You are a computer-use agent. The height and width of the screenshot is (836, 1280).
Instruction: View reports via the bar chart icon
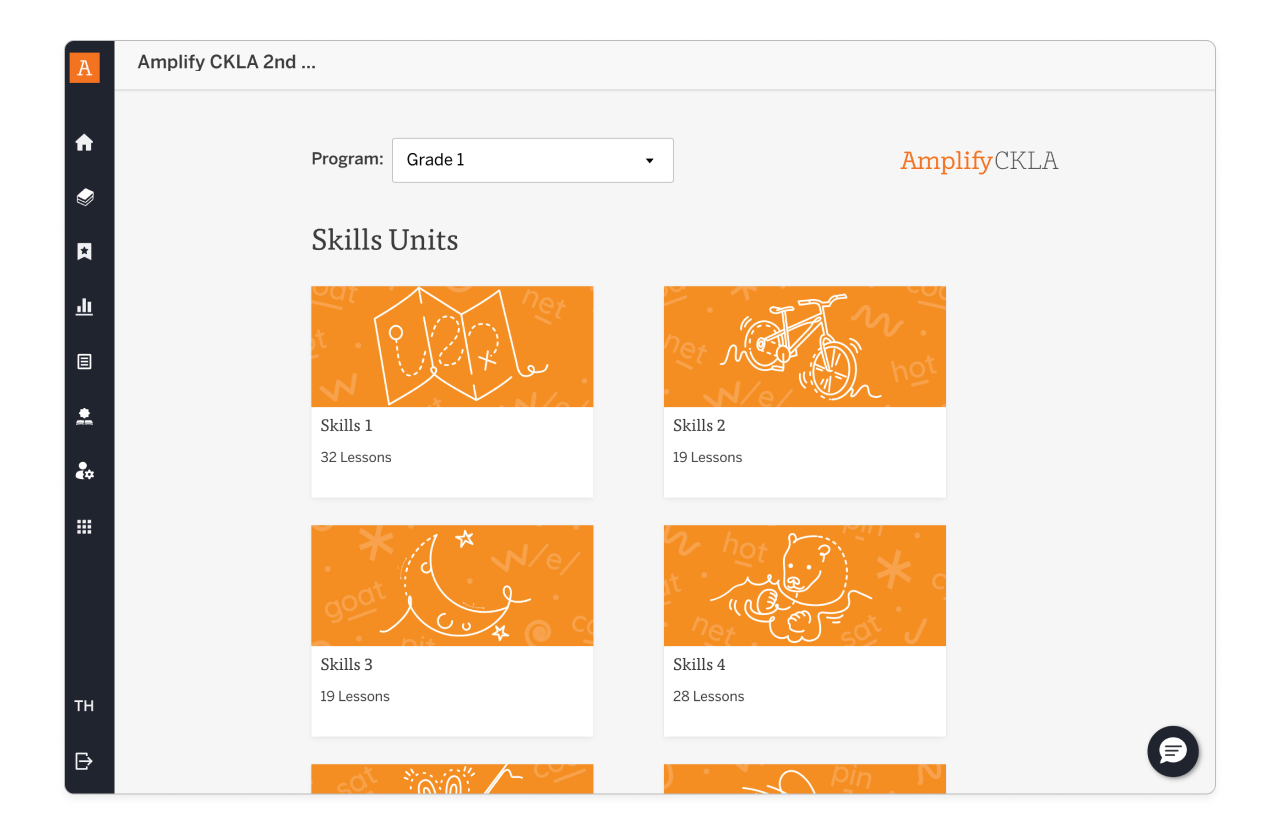coord(85,307)
